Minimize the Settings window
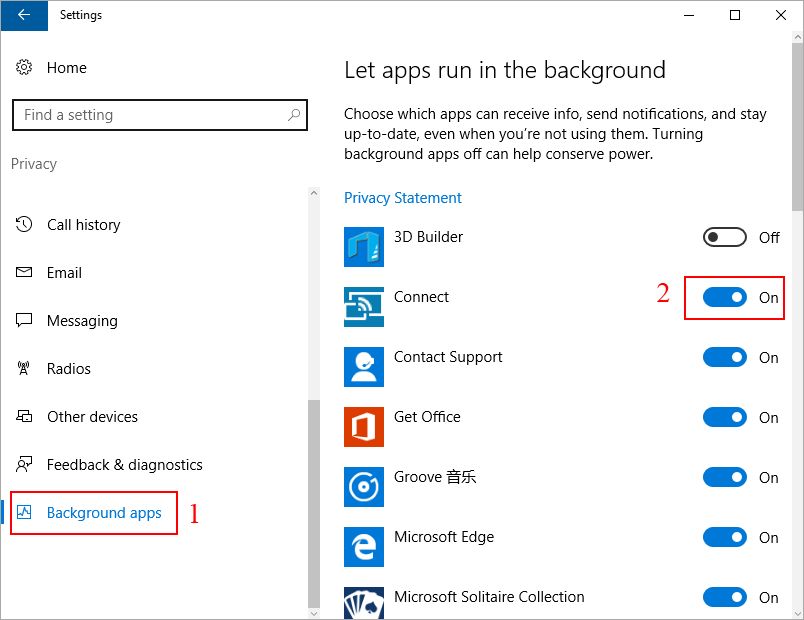The height and width of the screenshot is (620, 804). click(689, 15)
